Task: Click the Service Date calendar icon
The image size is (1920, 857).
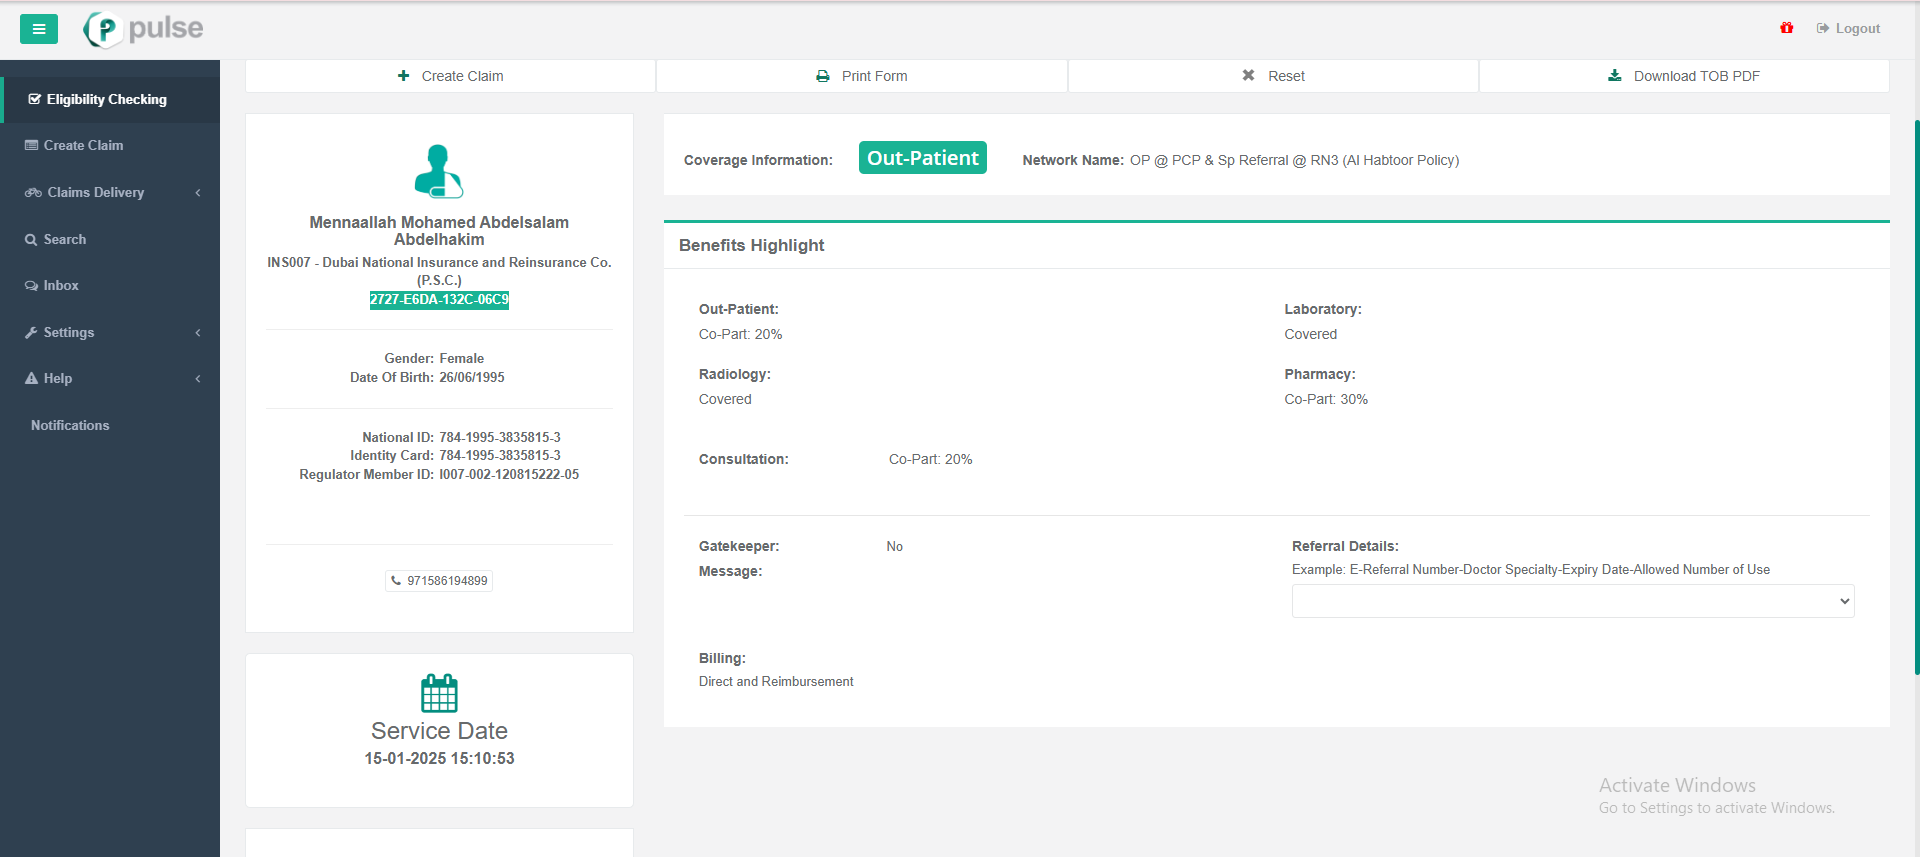Action: (x=439, y=693)
